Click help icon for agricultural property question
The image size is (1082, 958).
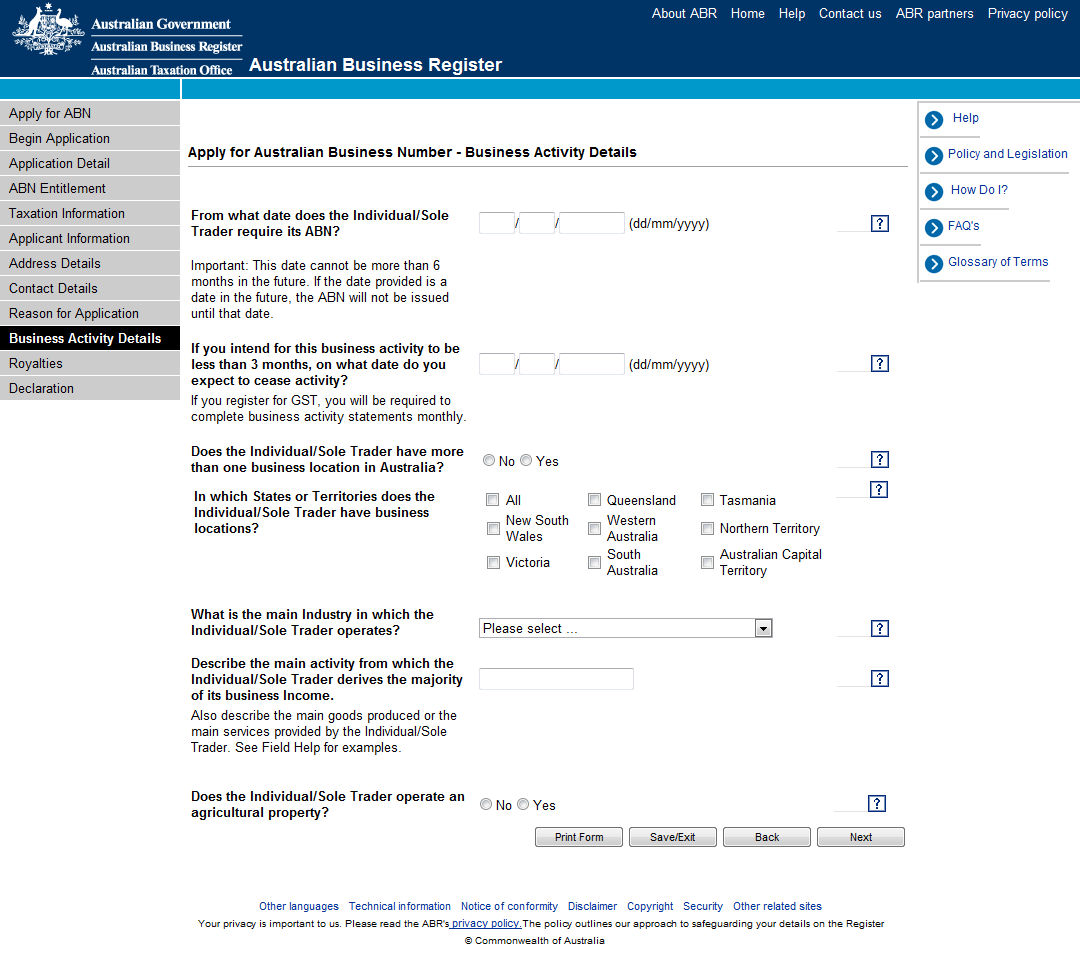tap(877, 804)
